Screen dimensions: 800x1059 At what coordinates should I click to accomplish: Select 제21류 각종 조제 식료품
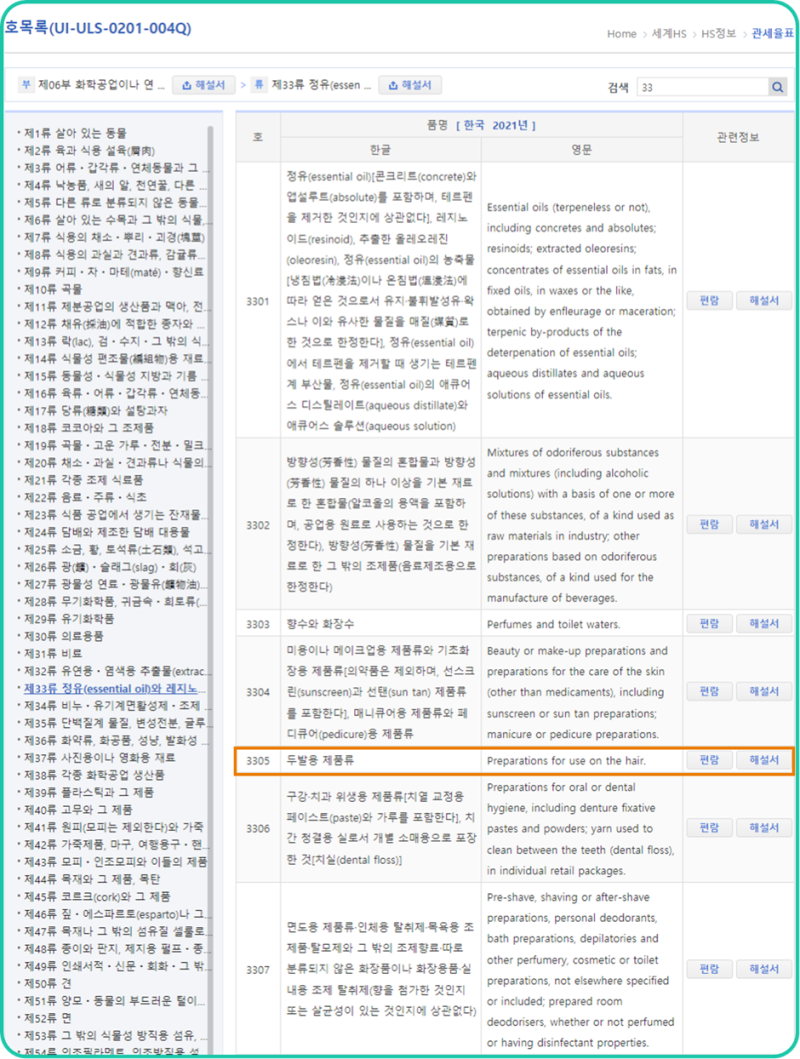click(x=84, y=480)
